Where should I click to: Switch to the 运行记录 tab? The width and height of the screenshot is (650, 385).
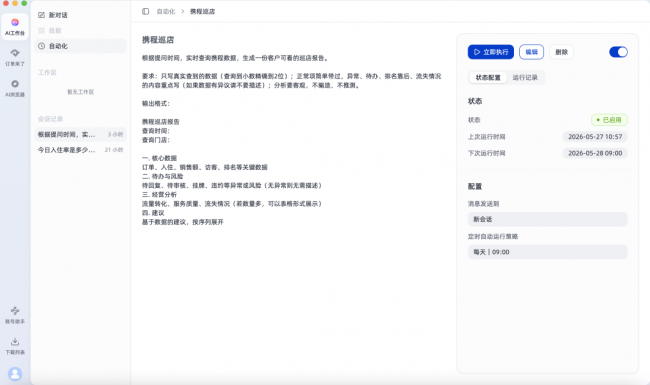[525, 77]
